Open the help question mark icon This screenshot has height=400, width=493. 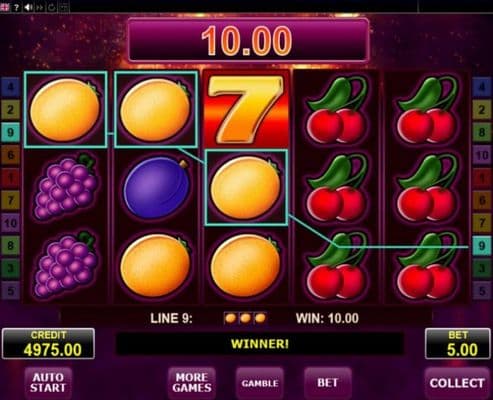[16, 7]
